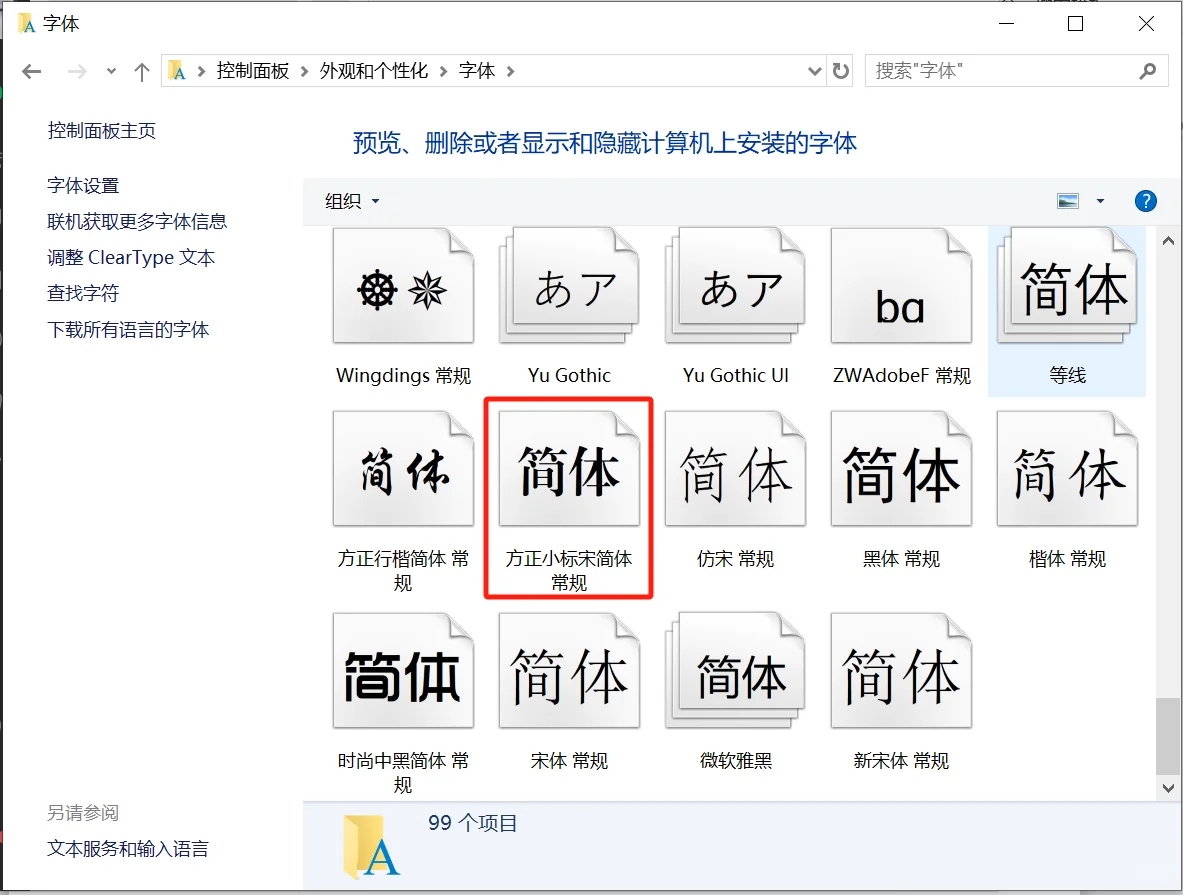The height and width of the screenshot is (895, 1183).
Task: Click the refresh icon in the address bar
Action: [840, 70]
